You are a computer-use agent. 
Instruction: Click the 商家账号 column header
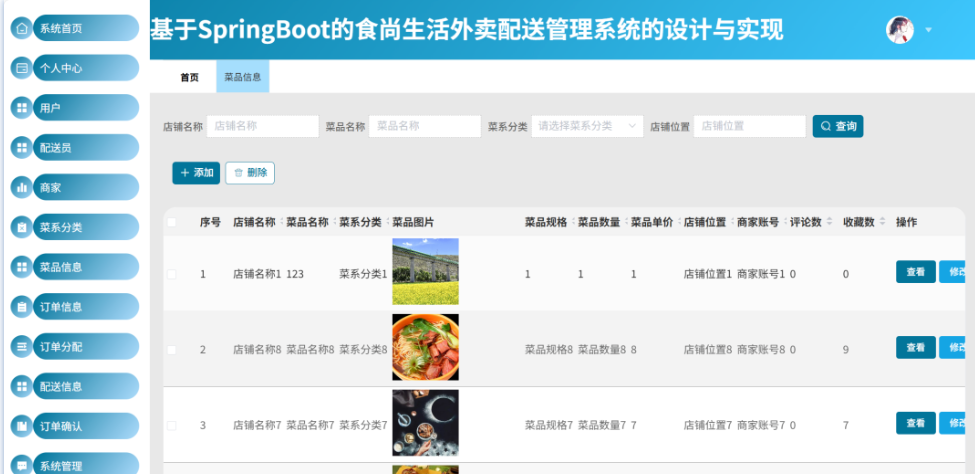pyautogui.click(x=758, y=222)
